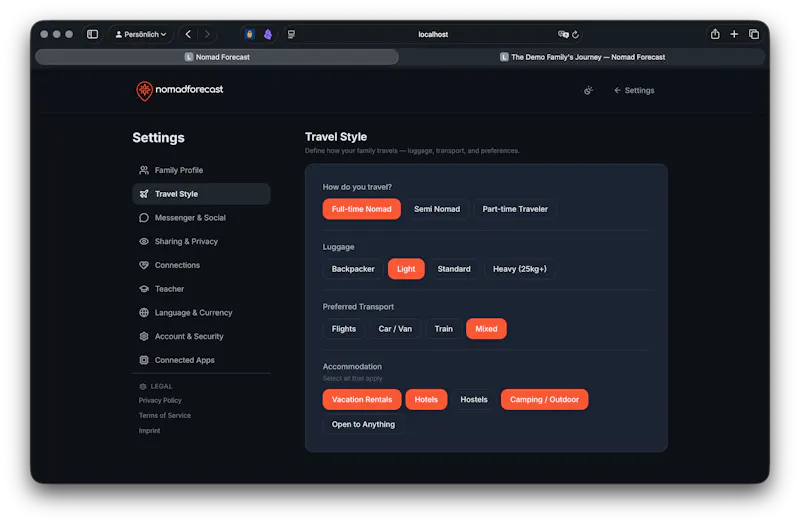Open Language & Currency settings

pos(201,313)
